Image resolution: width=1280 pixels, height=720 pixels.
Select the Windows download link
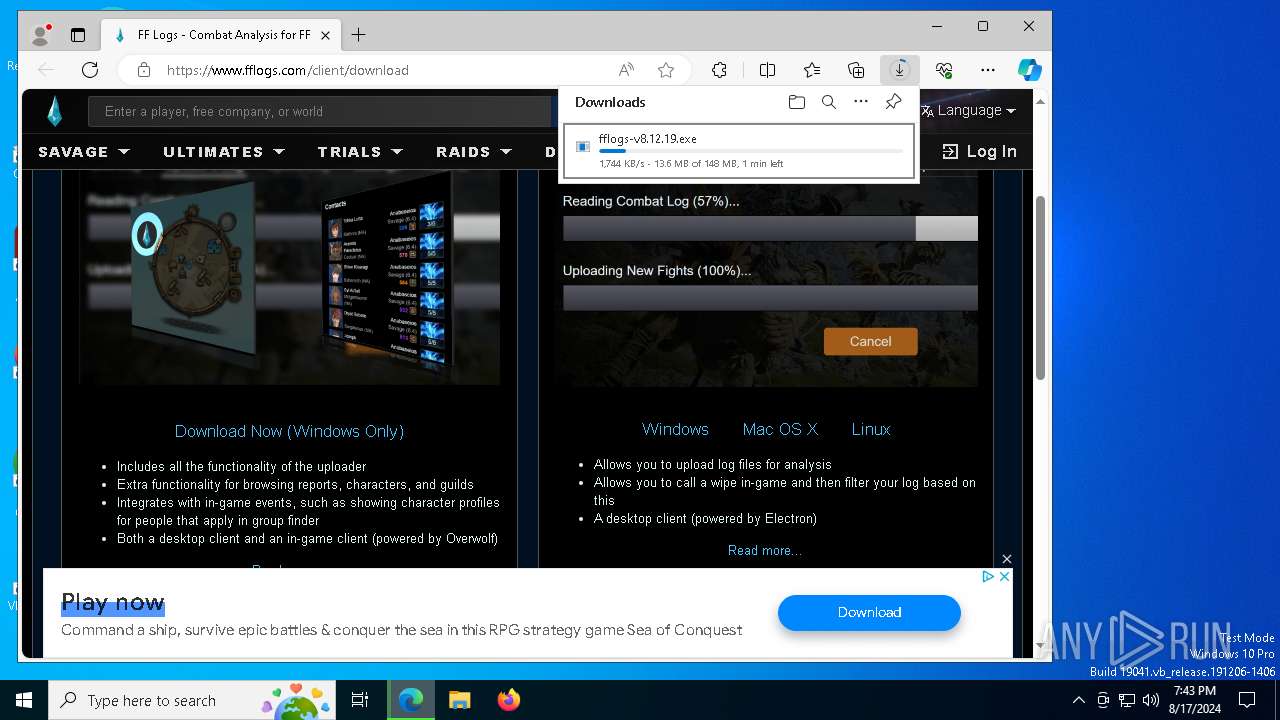(675, 429)
